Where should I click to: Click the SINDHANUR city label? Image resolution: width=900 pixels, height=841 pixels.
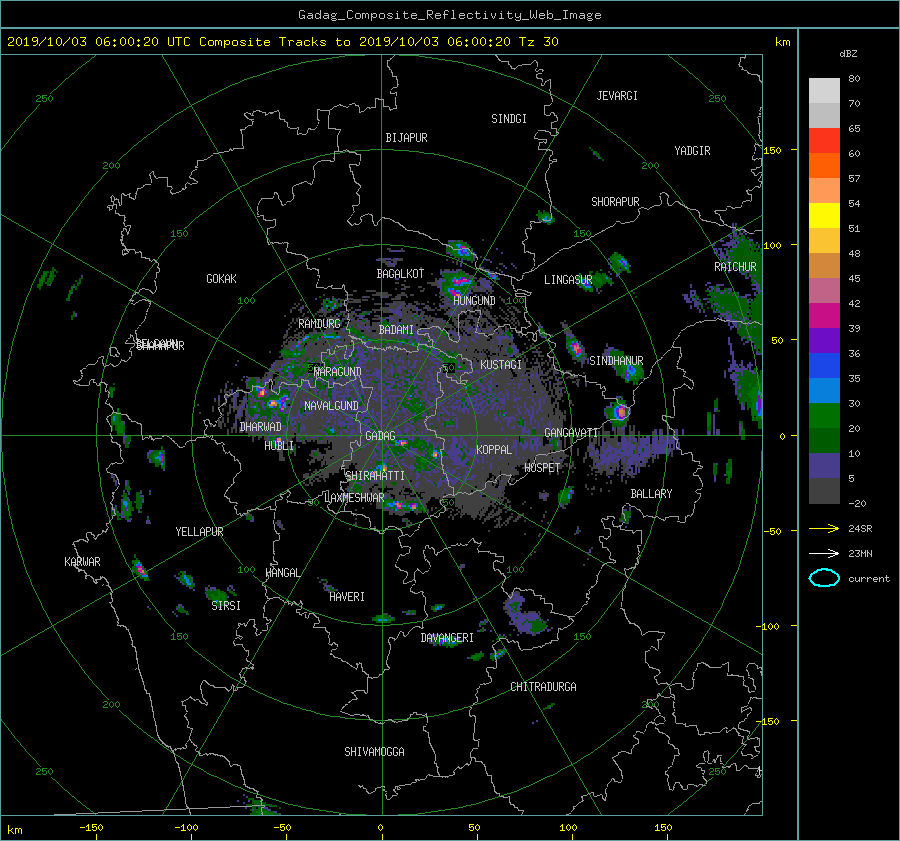616,361
